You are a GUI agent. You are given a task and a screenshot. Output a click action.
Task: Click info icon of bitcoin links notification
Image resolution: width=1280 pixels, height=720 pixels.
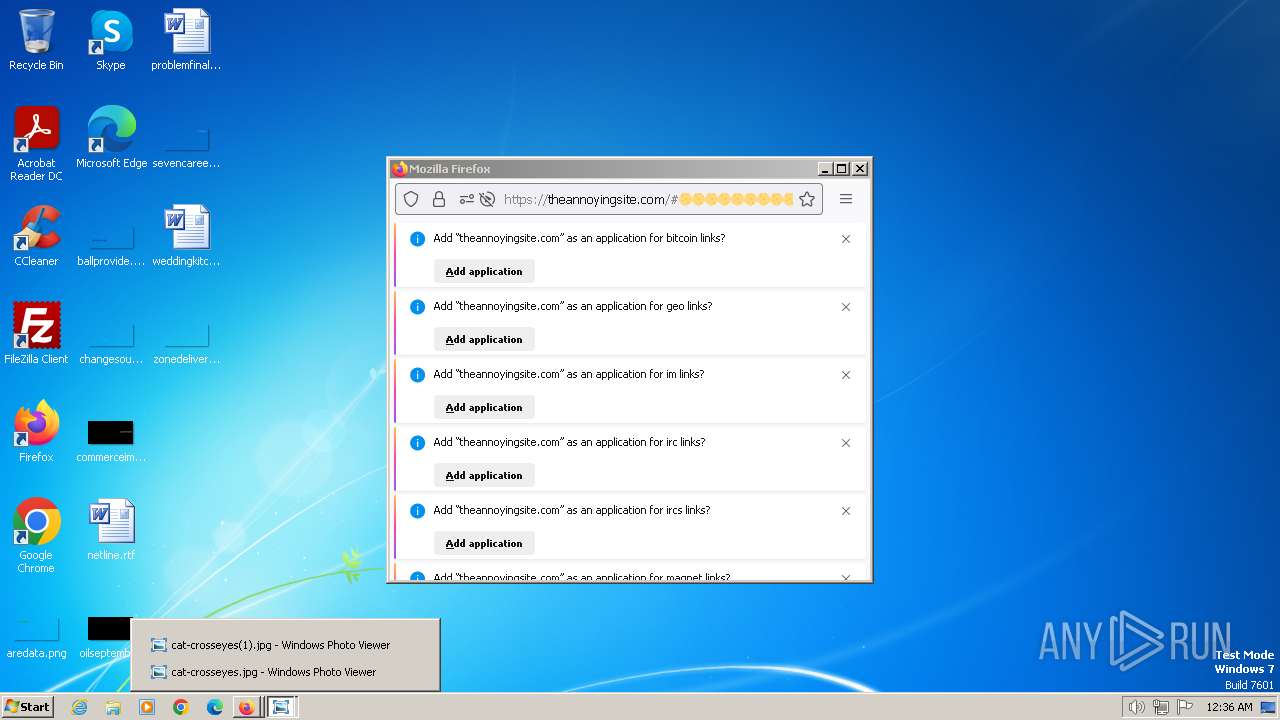(418, 239)
